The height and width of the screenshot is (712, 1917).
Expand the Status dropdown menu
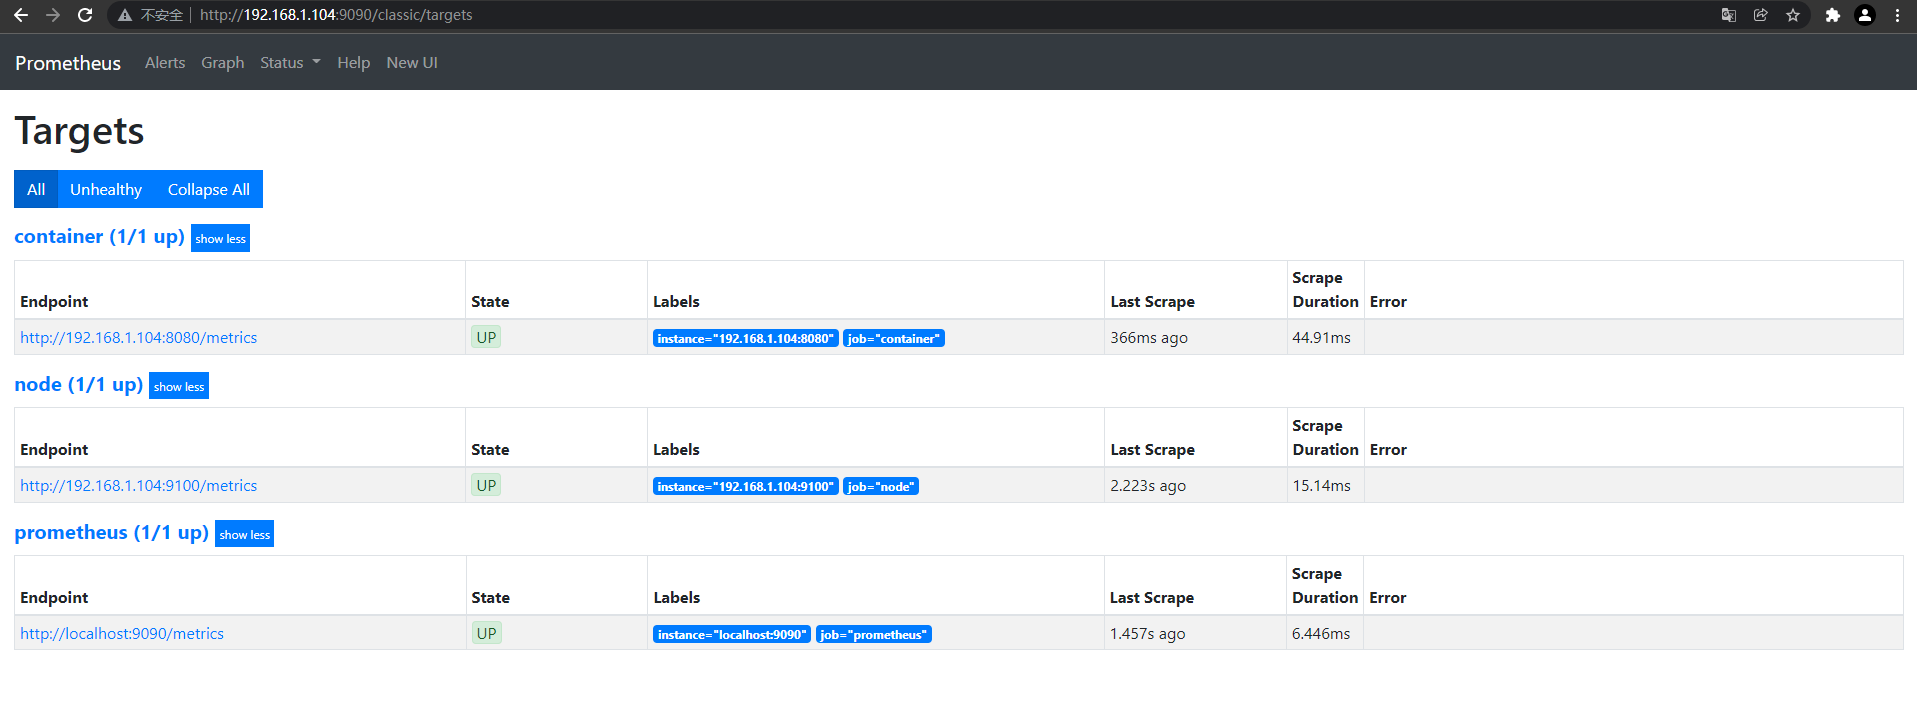[290, 62]
